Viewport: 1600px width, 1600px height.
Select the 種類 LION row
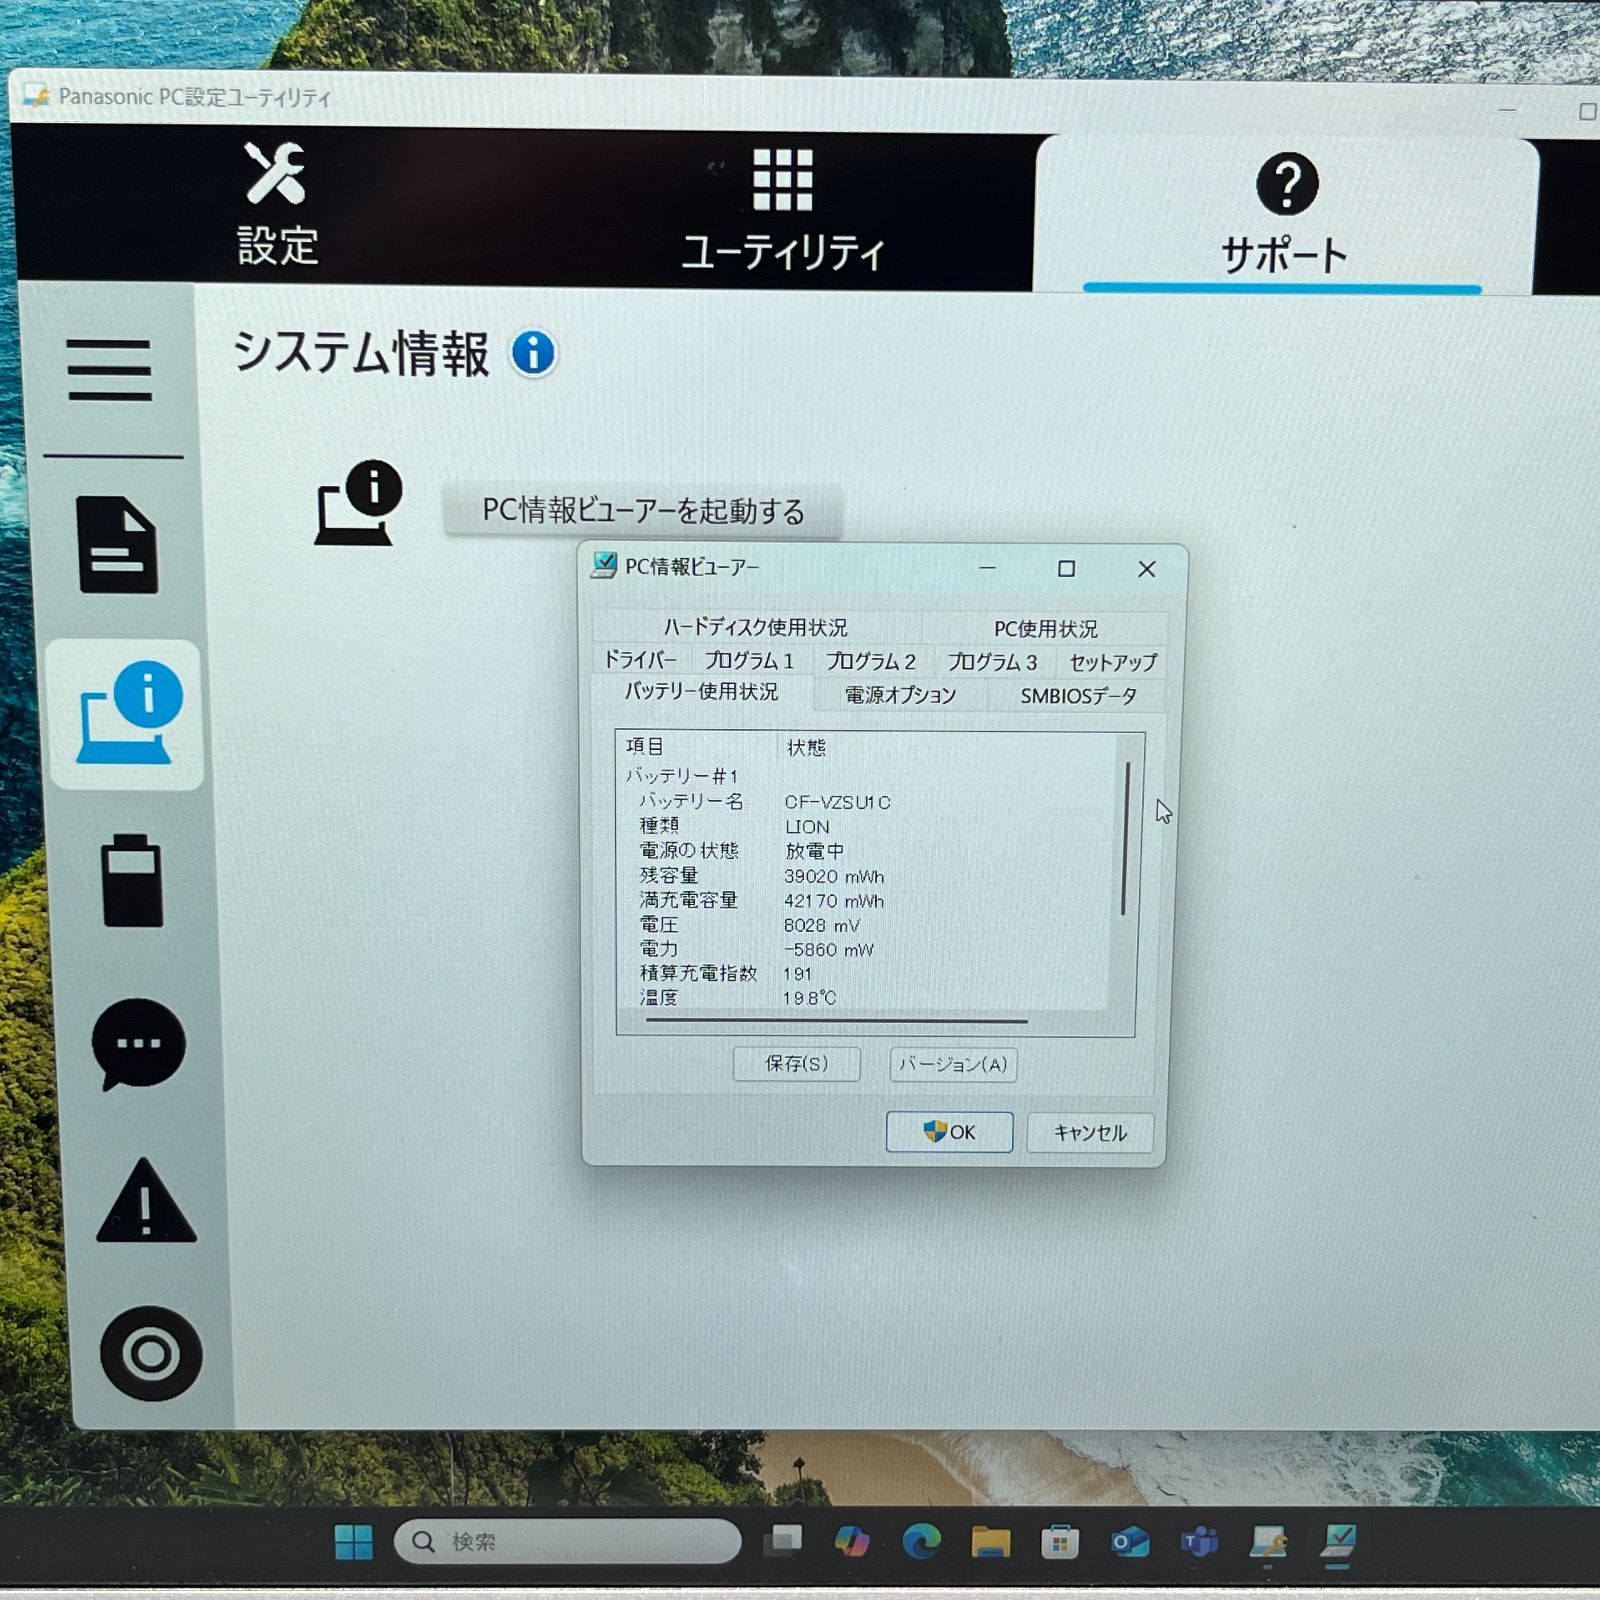tap(734, 826)
